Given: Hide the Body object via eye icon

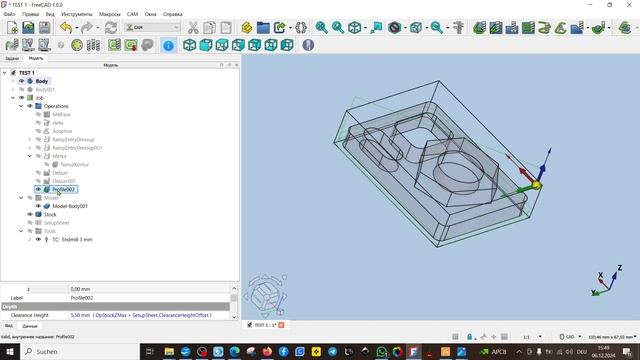Looking at the screenshot, I should 22,81.
